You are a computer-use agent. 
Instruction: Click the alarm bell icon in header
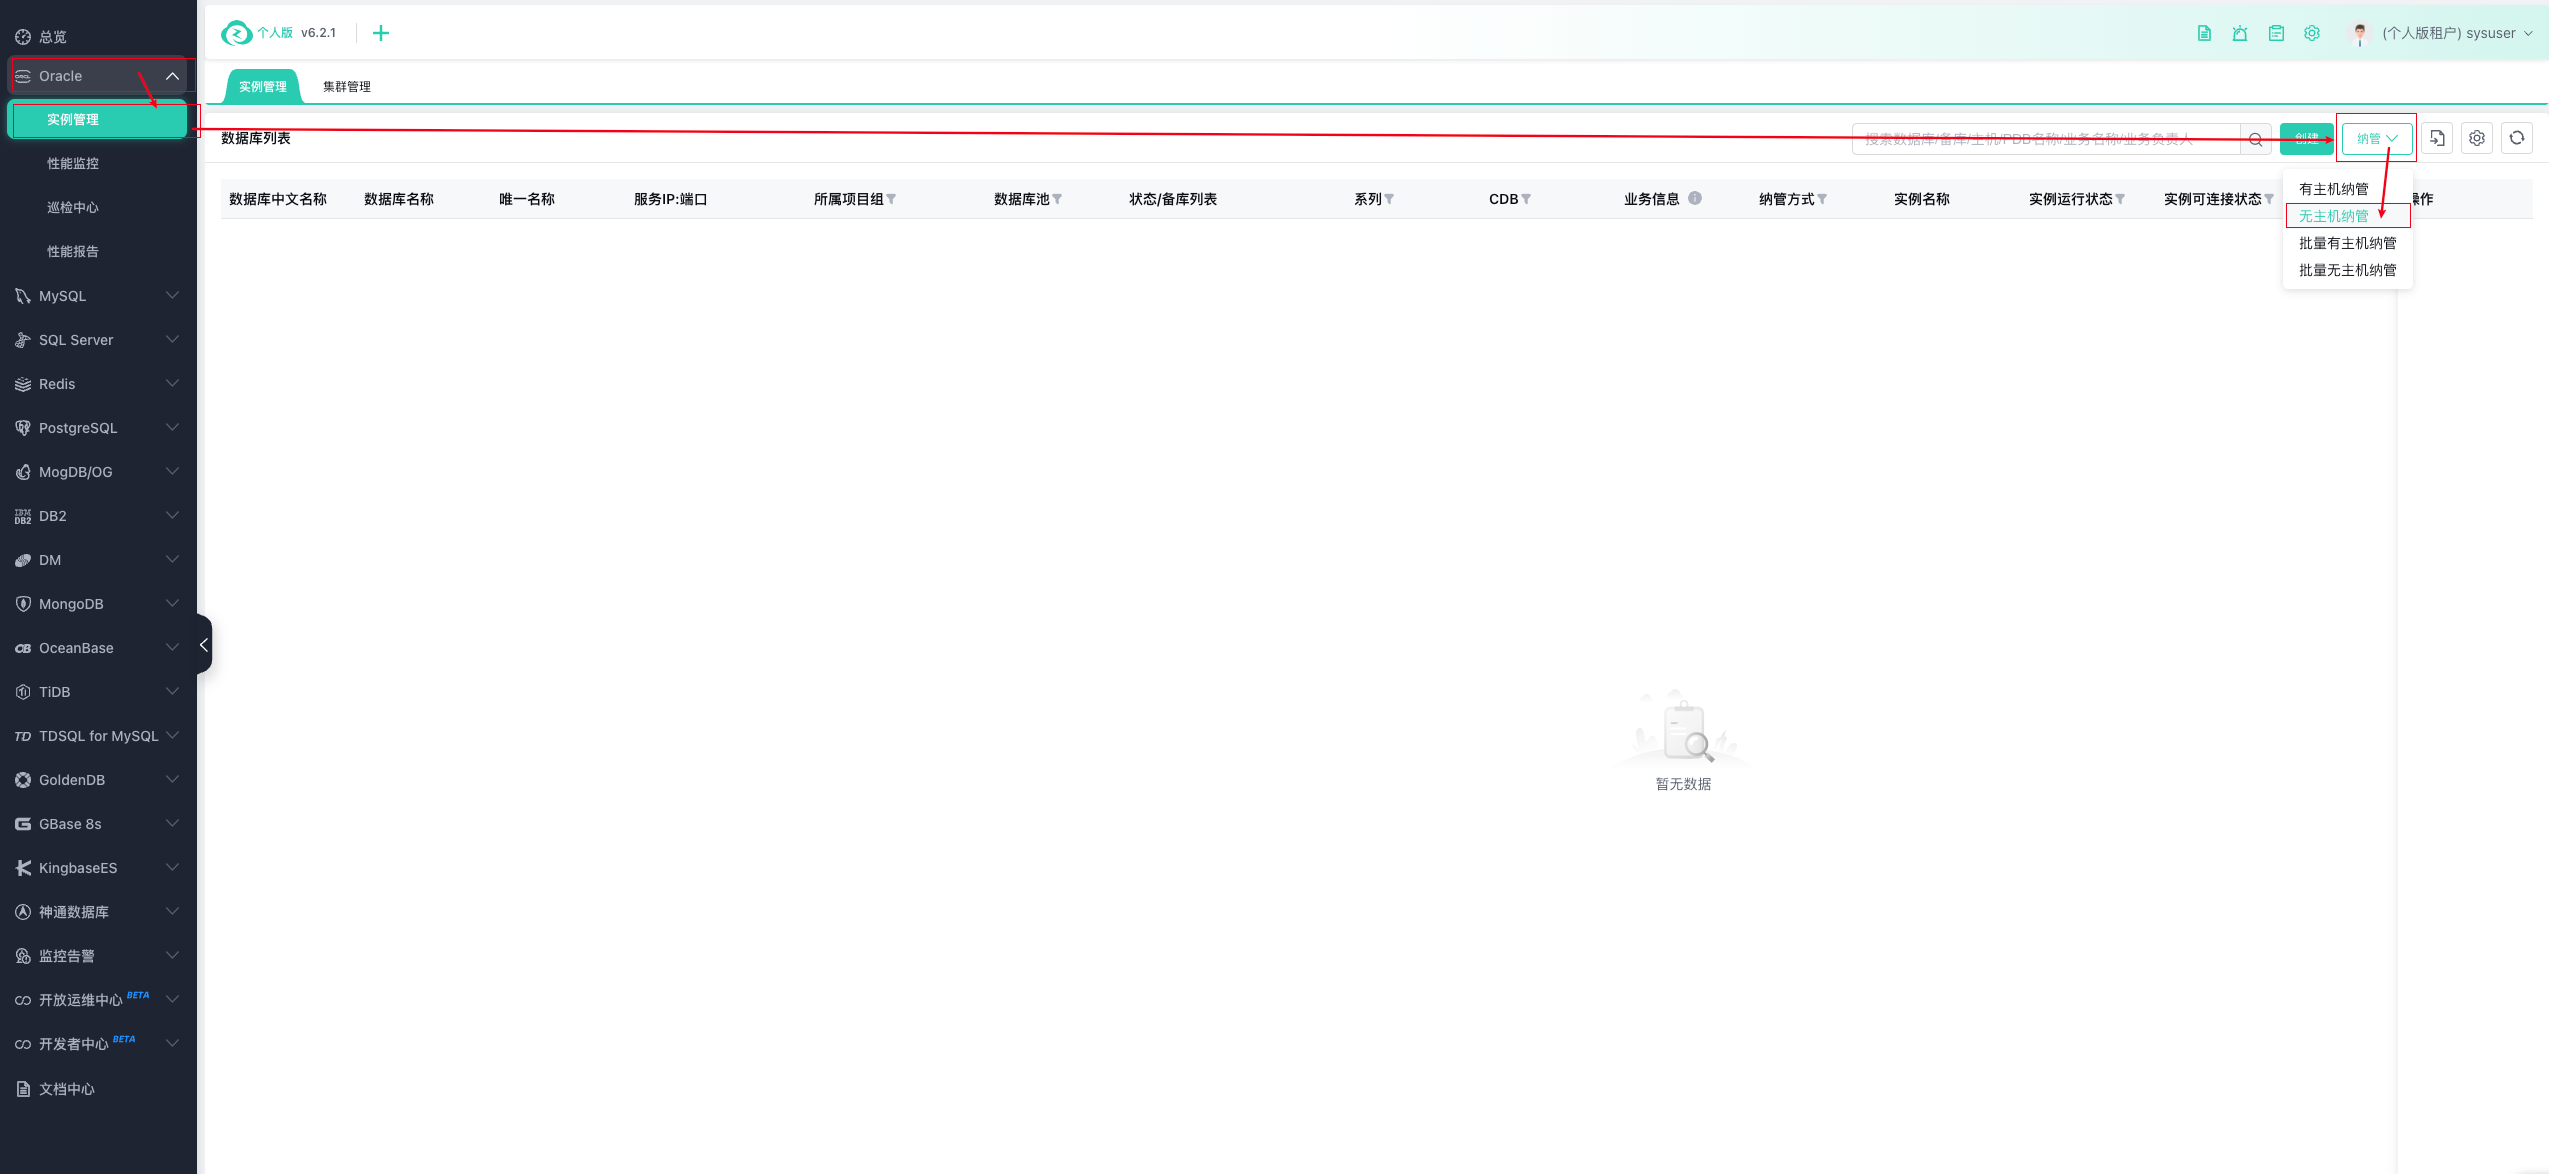click(x=2240, y=33)
